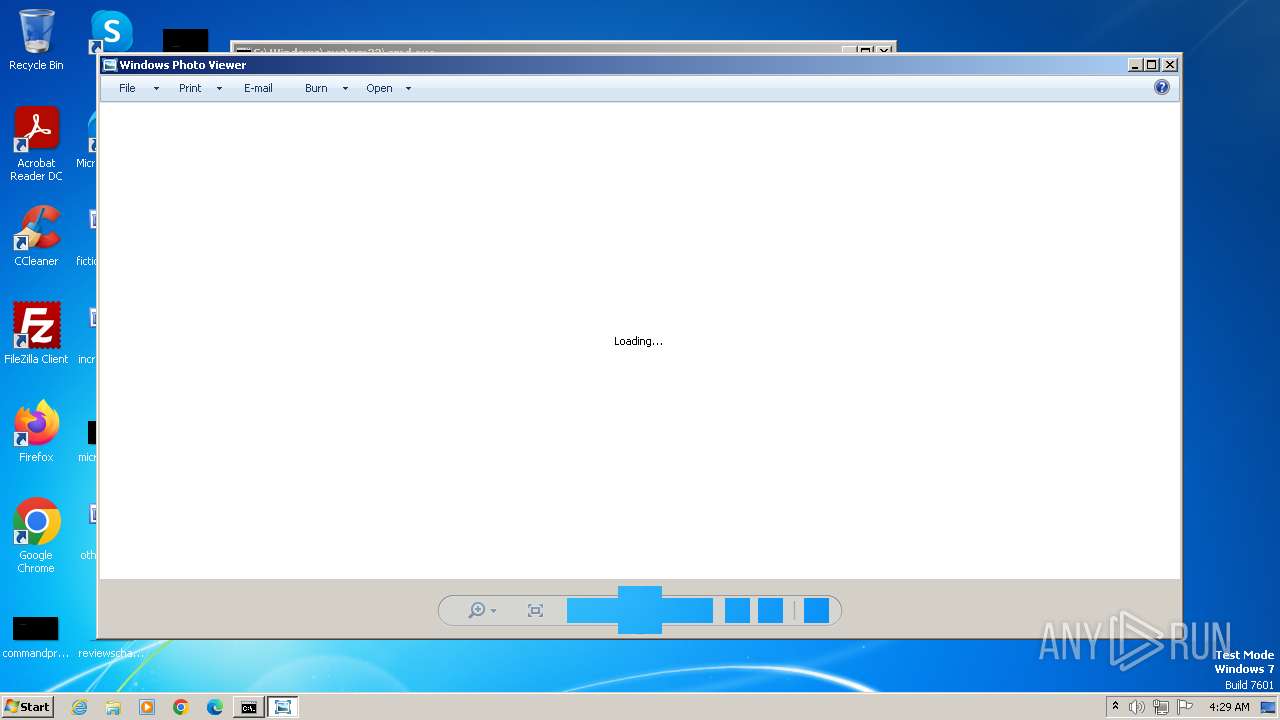Select the Google Chrome desktop shortcut

pos(36,535)
